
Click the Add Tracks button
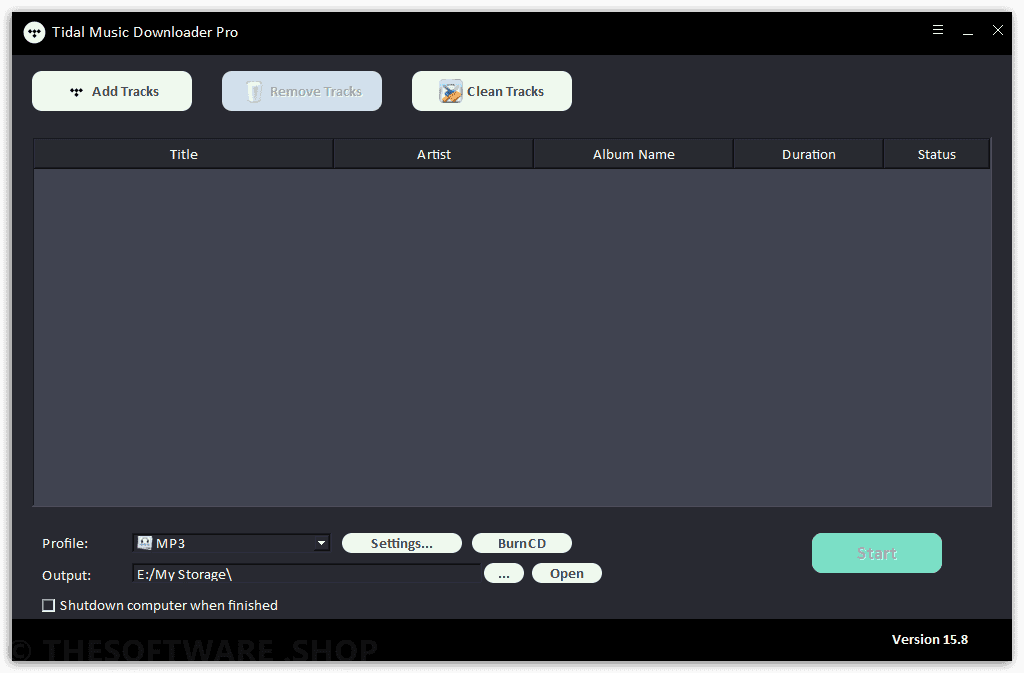pos(112,91)
